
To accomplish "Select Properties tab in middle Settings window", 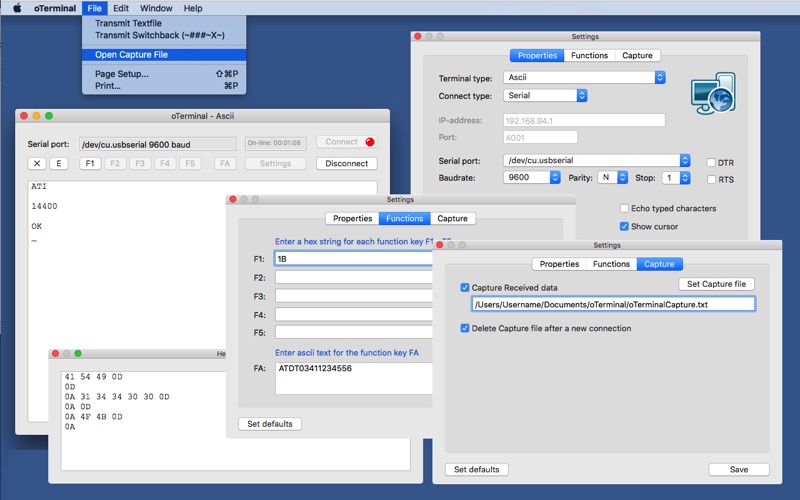I will (x=353, y=218).
